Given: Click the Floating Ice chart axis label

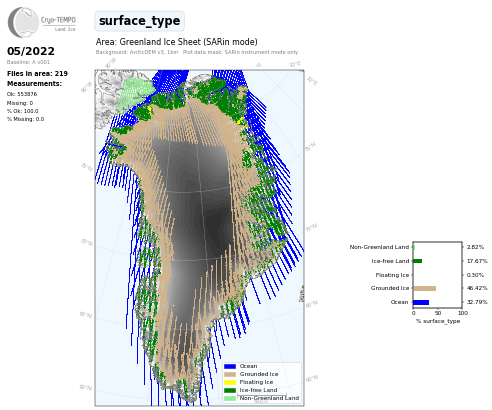Looking at the screenshot, I should click(392, 275).
